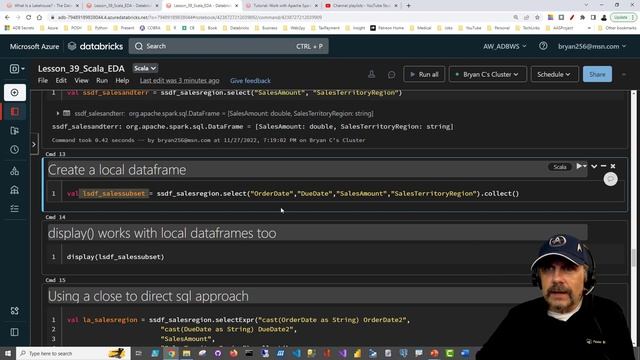
Task: Open the View menu
Action: 81,80
